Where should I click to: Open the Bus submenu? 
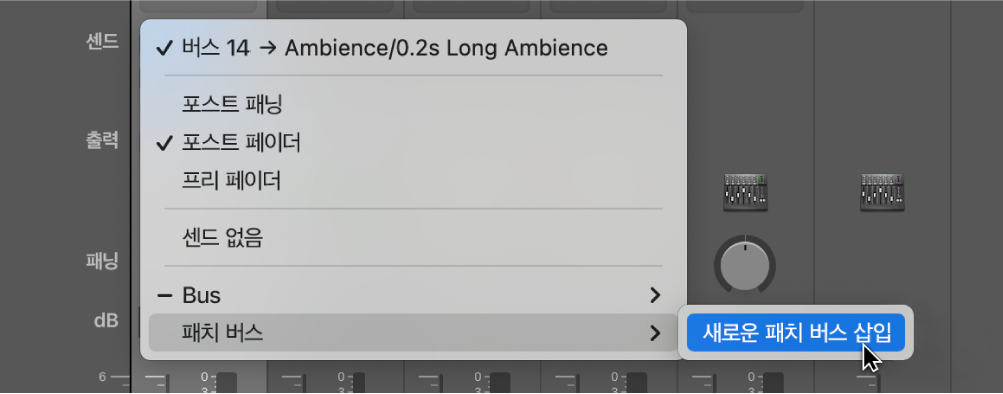413,296
